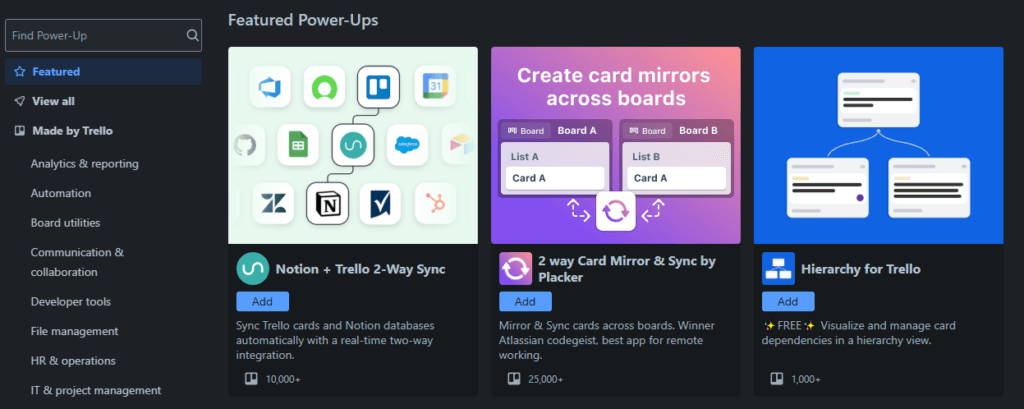Viewport: 1024px width, 409px height.
Task: Click the board icon beside 25,000+ installs
Action: (515, 379)
